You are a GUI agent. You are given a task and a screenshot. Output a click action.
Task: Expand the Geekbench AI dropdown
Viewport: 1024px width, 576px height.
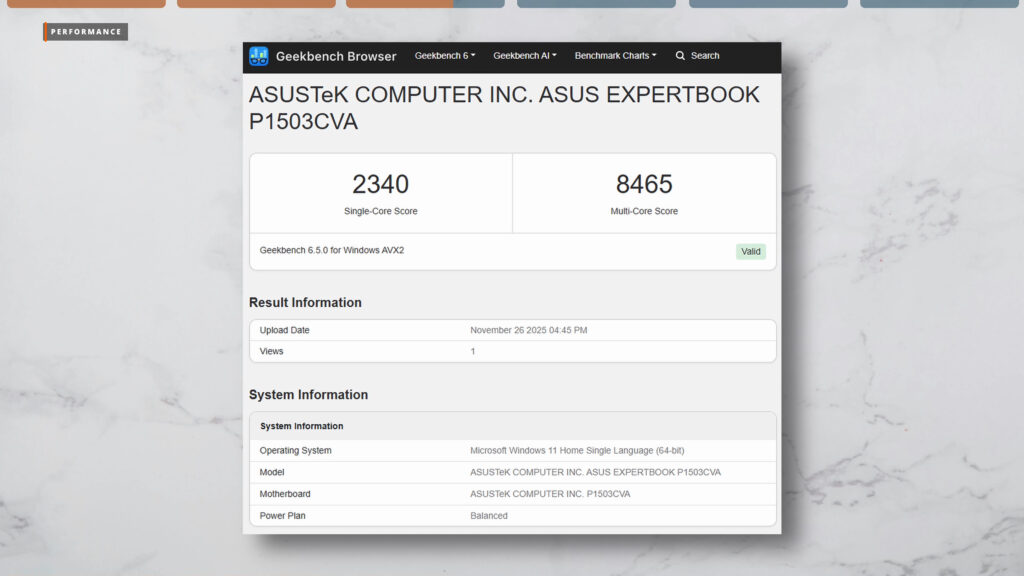[x=525, y=56]
